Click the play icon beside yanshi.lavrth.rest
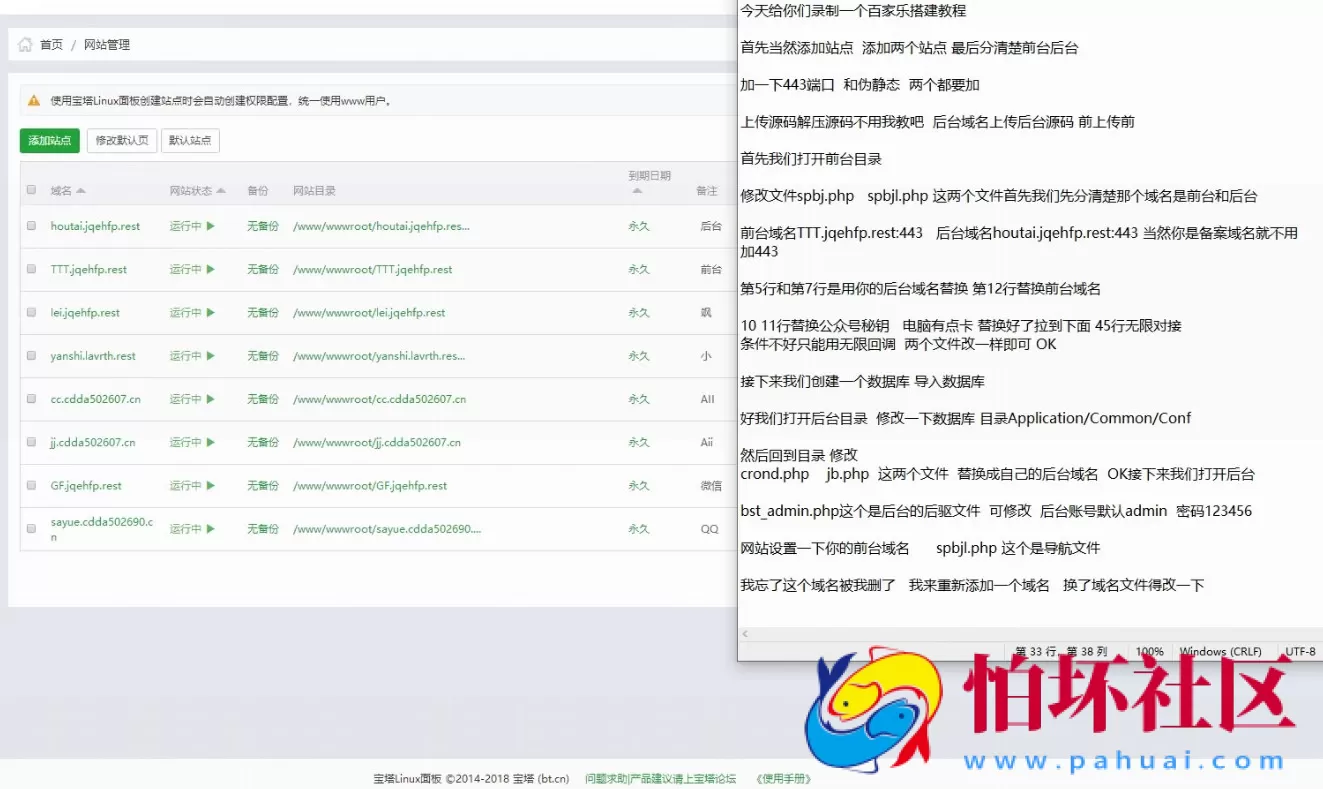1323x789 pixels. (x=209, y=355)
